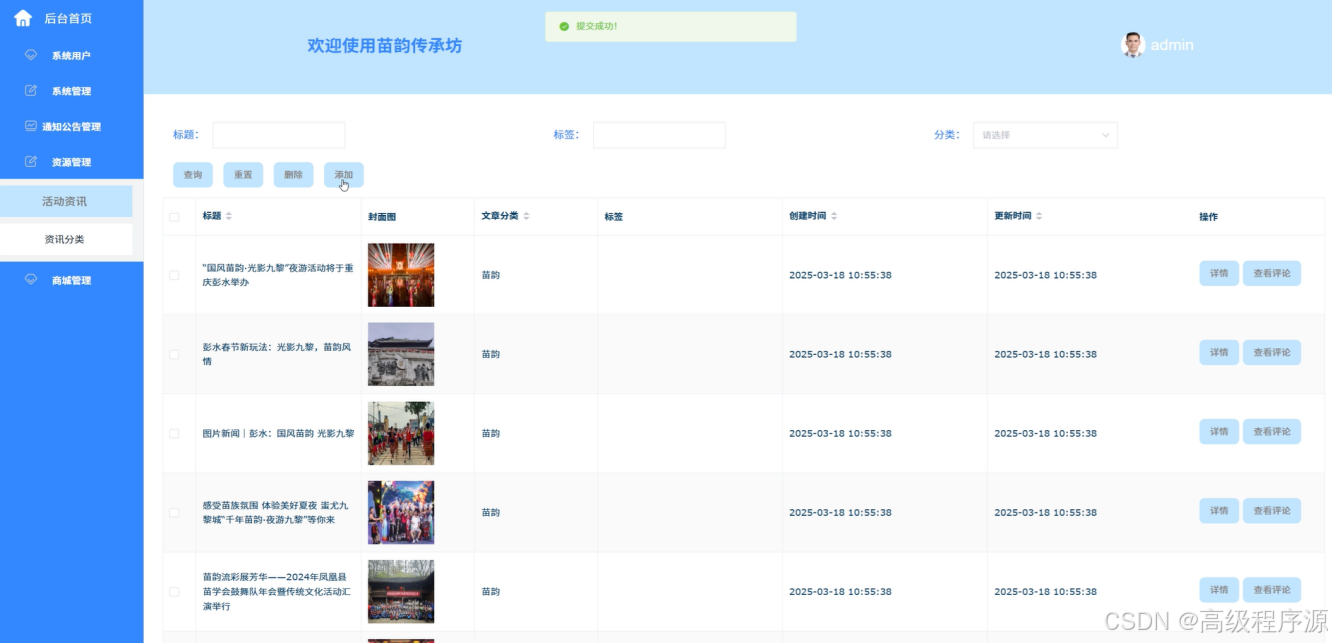Click the admin username text
This screenshot has height=643, width=1332.
[x=1172, y=45]
